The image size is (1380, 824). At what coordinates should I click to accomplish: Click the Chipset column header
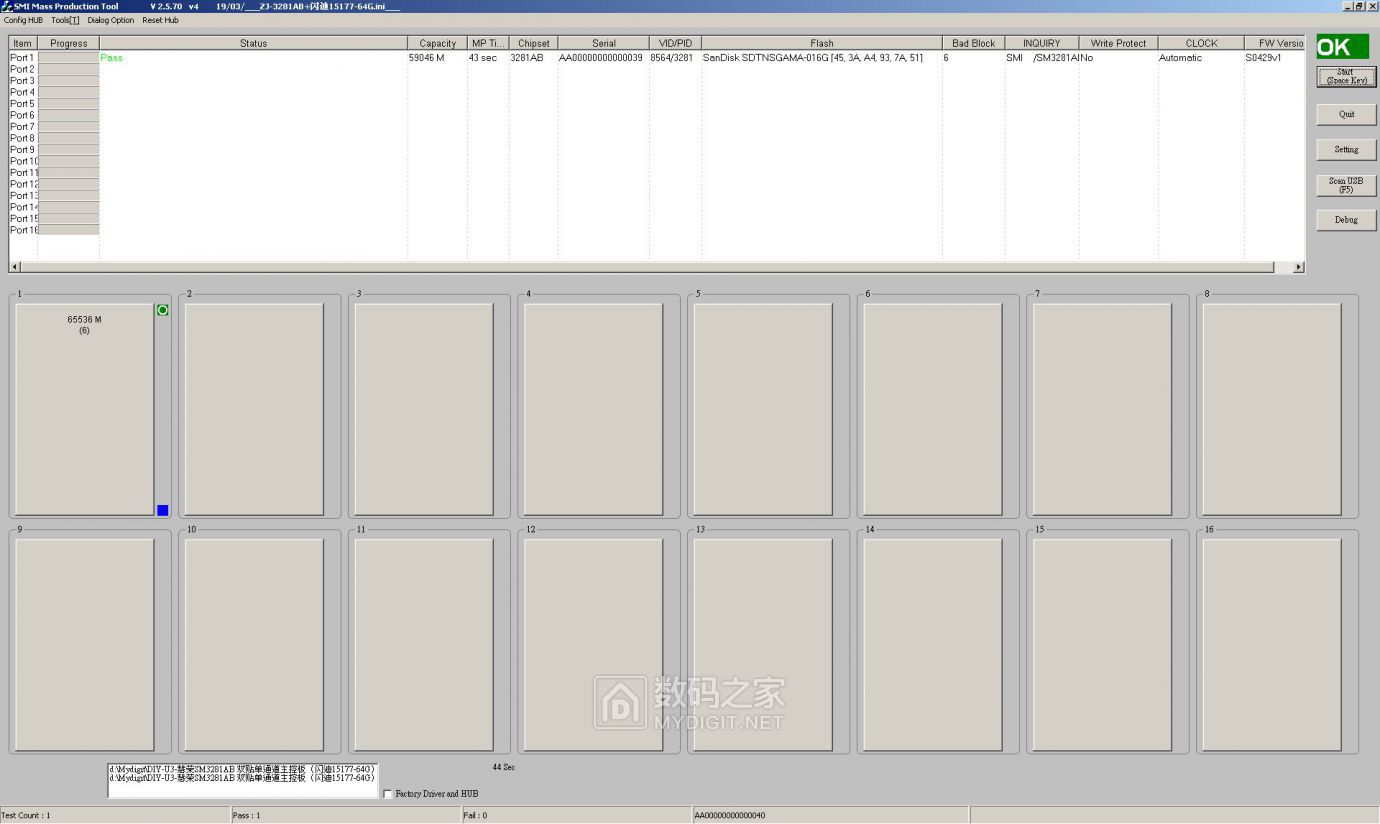[x=533, y=43]
